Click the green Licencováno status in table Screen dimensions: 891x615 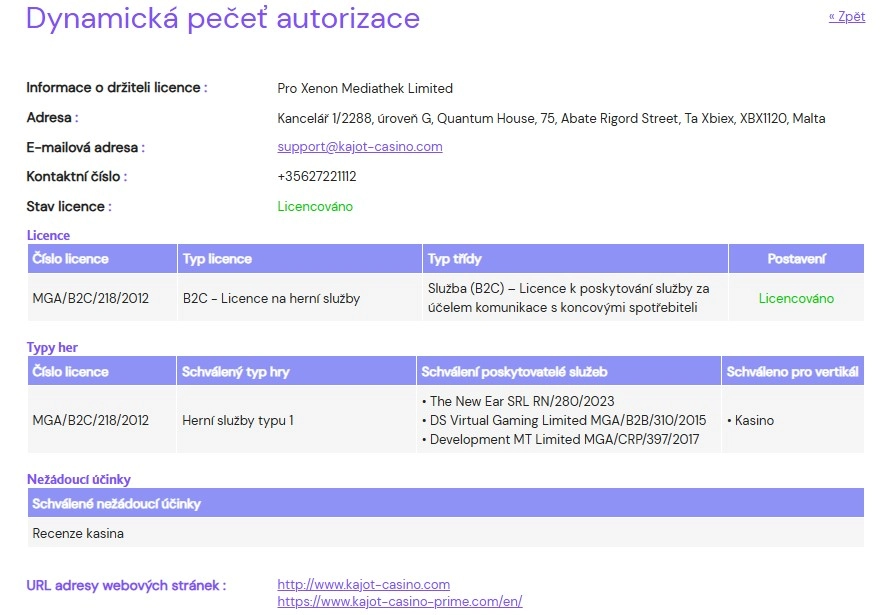click(796, 298)
